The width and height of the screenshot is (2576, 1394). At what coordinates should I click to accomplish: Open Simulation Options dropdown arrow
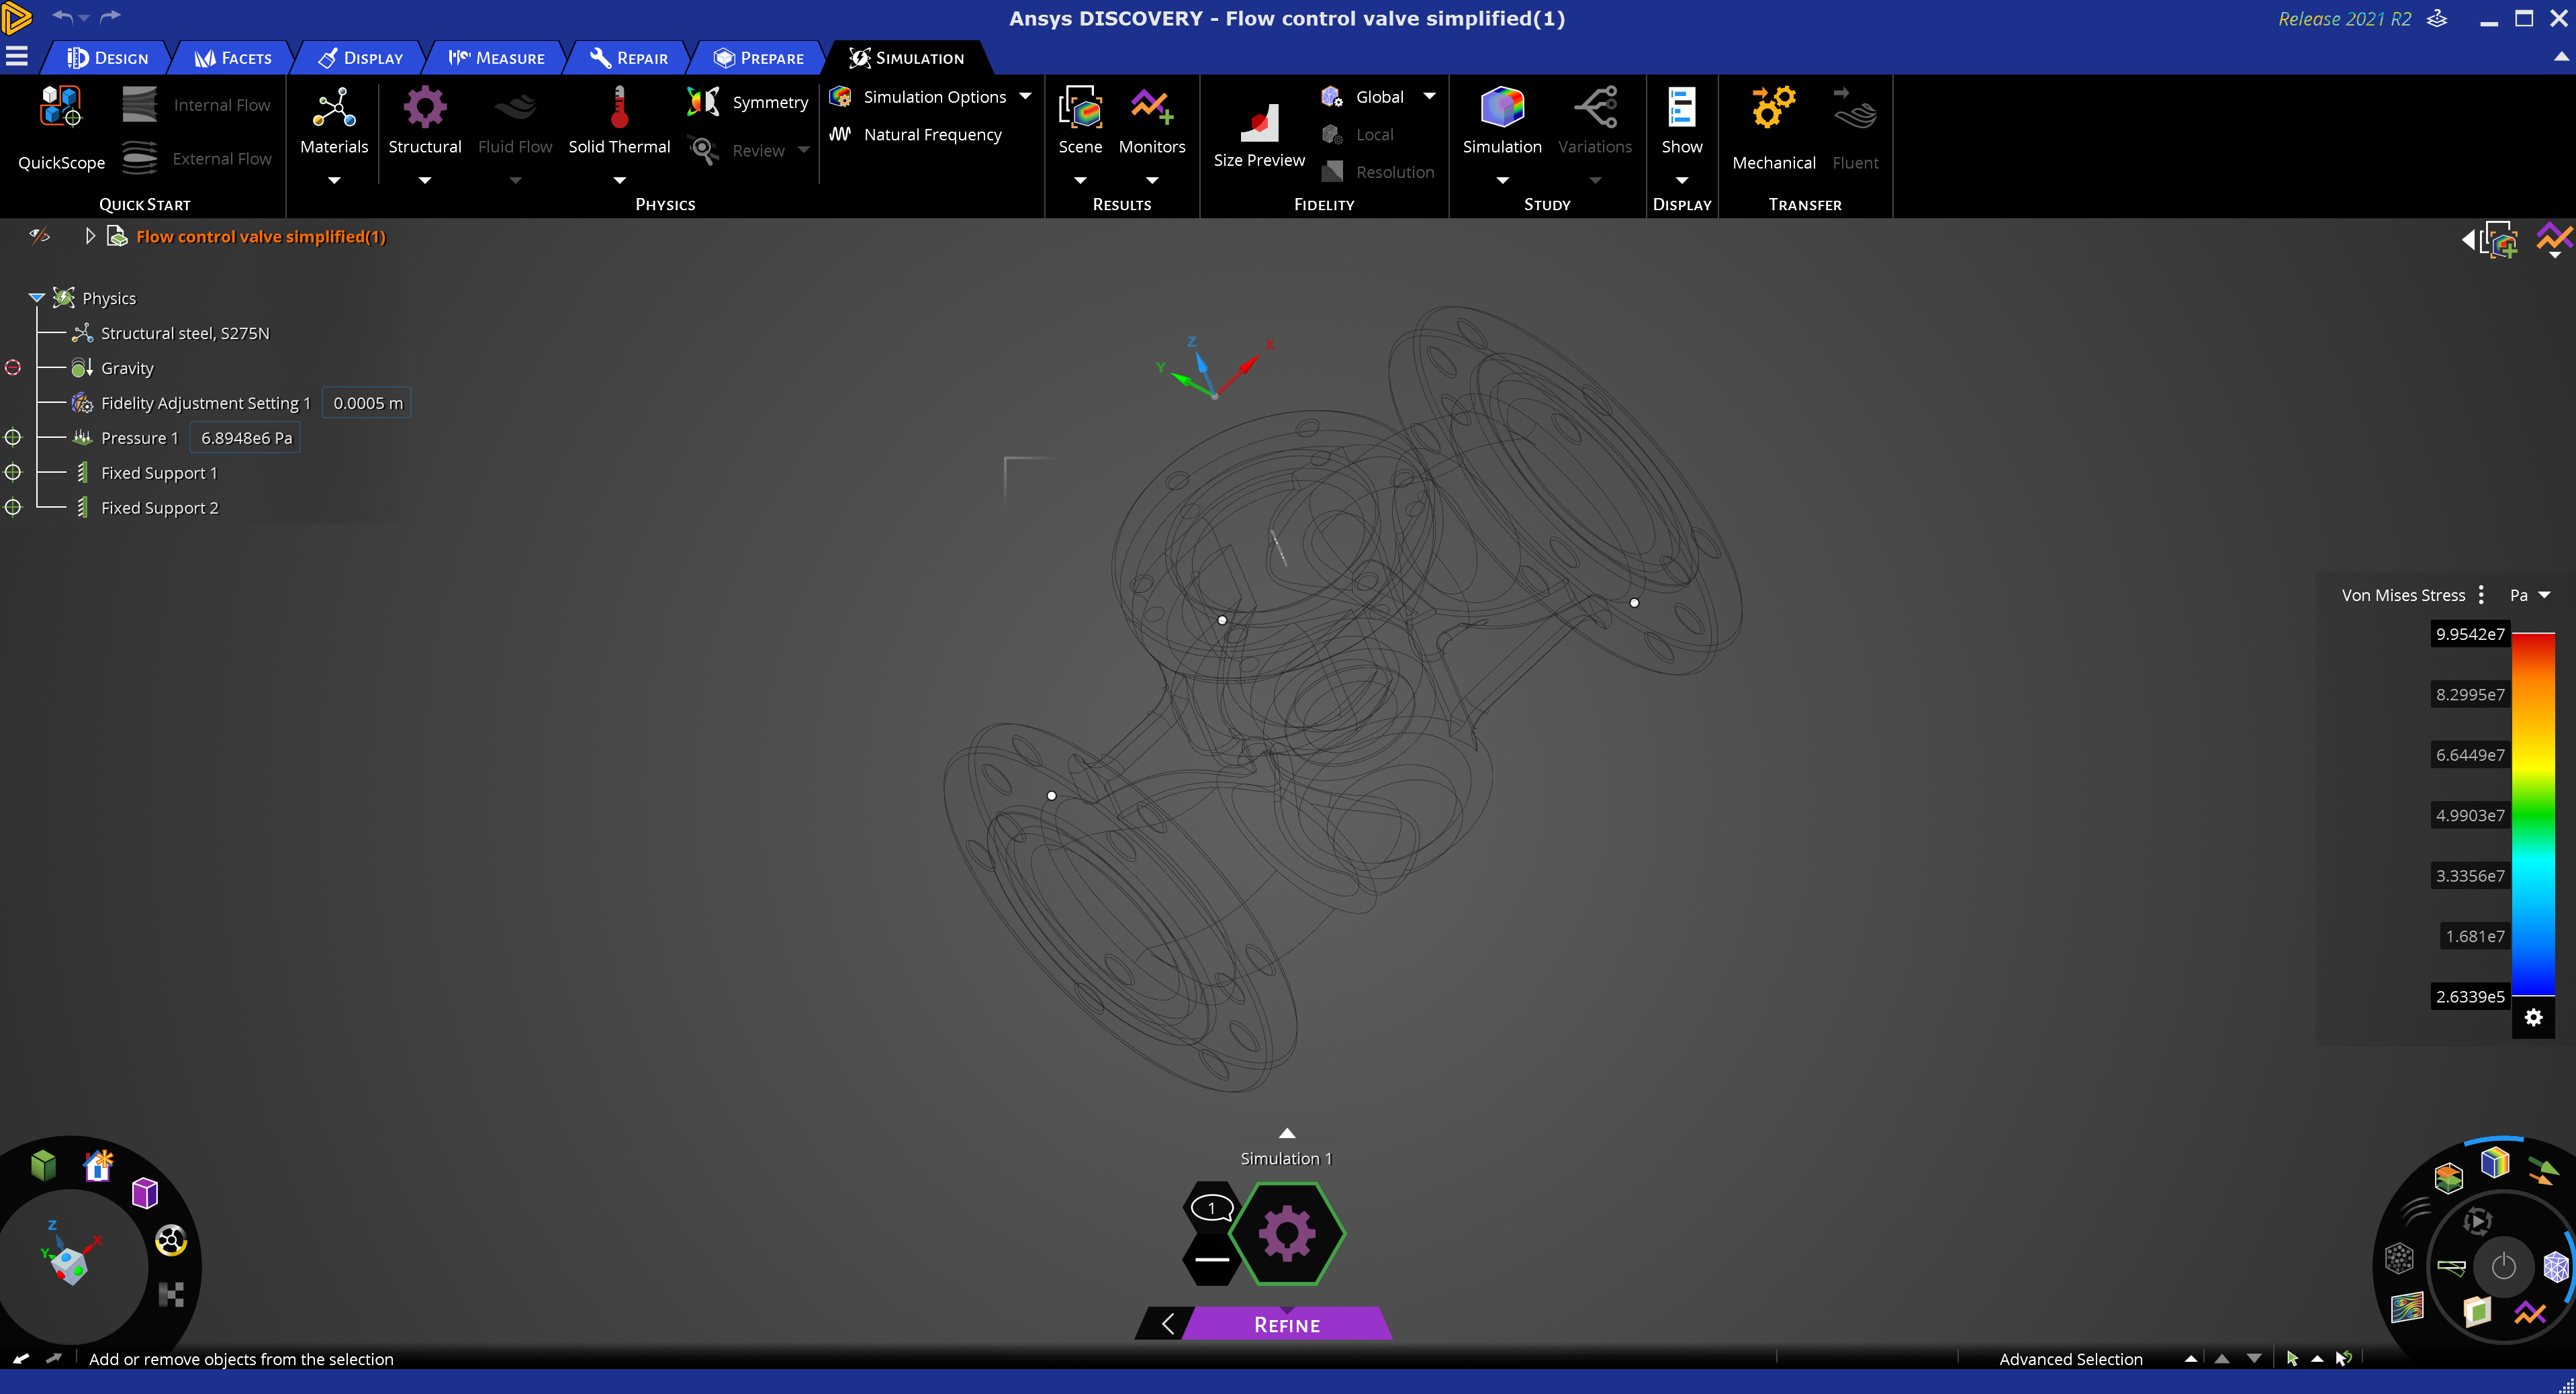(1025, 96)
